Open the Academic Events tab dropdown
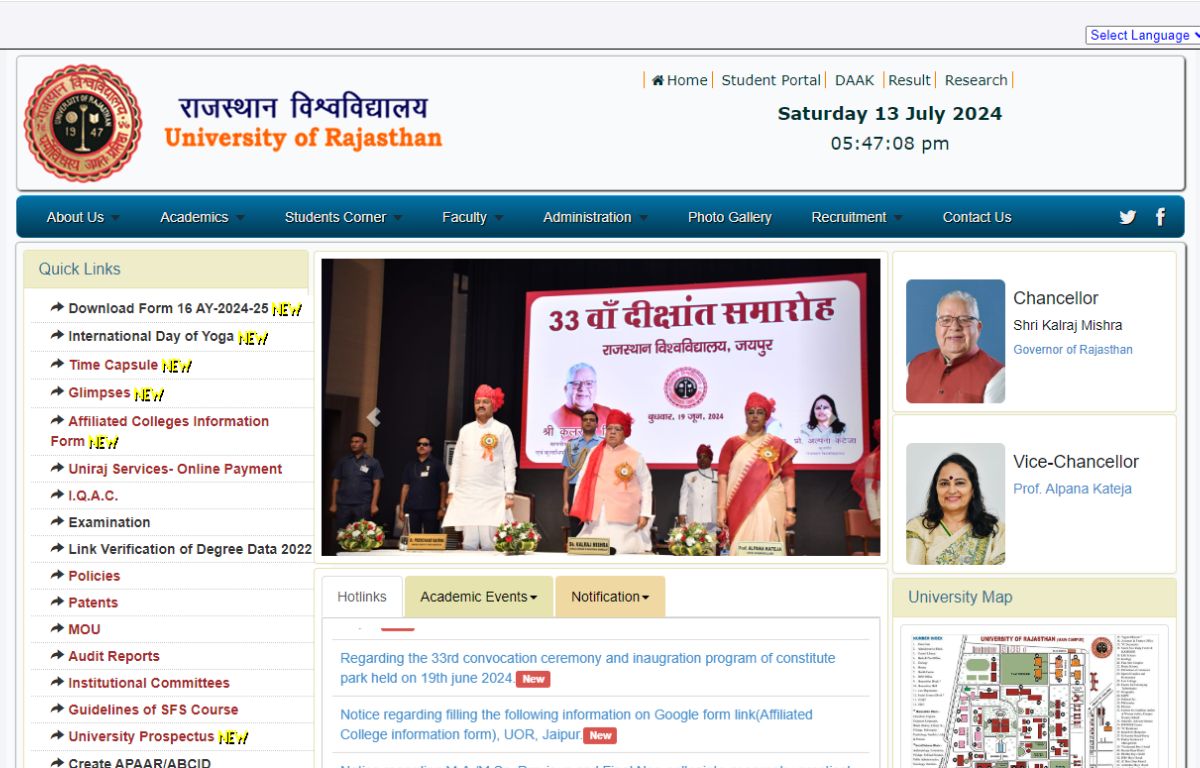This screenshot has height=768, width=1200. (478, 597)
